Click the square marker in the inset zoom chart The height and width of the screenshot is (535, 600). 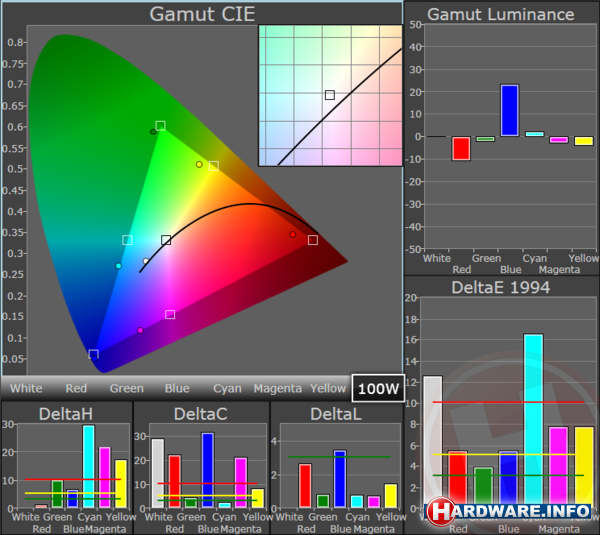pyautogui.click(x=329, y=95)
